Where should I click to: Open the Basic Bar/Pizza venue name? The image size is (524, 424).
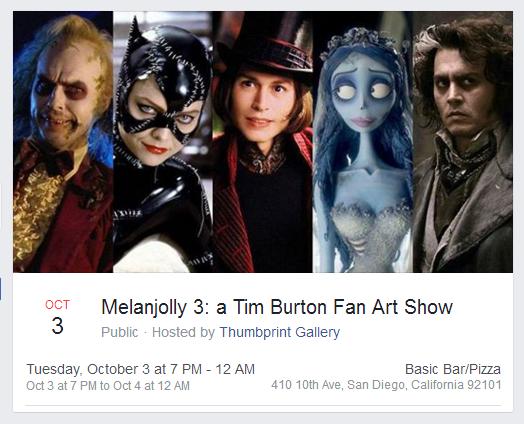coord(452,369)
